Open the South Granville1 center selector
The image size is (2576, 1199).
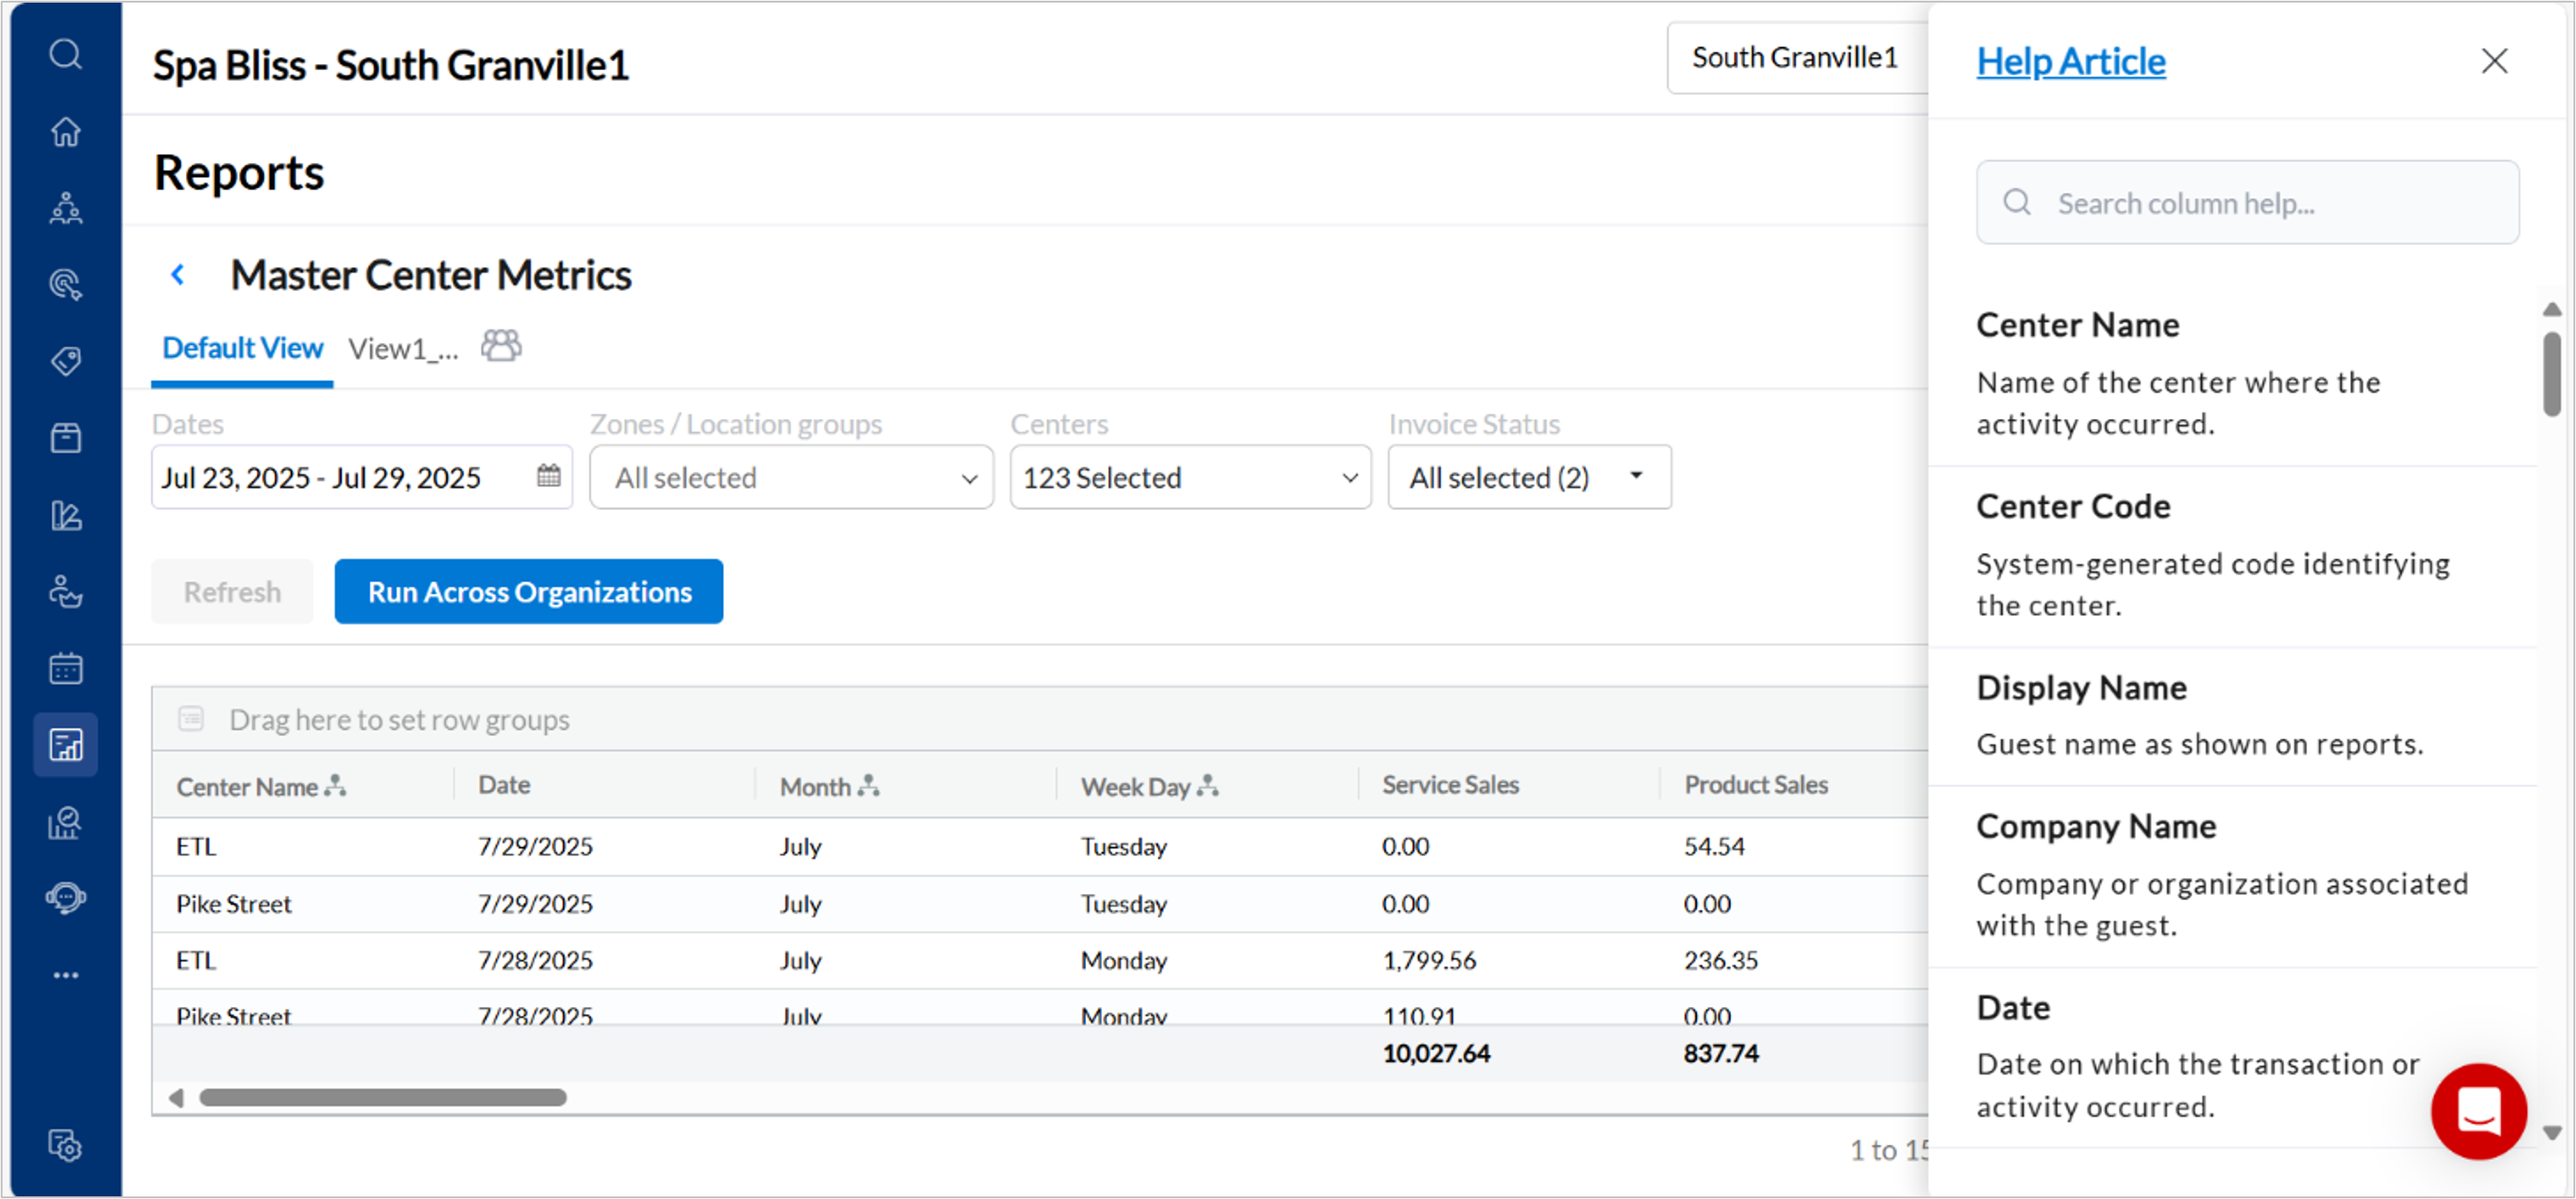pyautogui.click(x=1797, y=58)
